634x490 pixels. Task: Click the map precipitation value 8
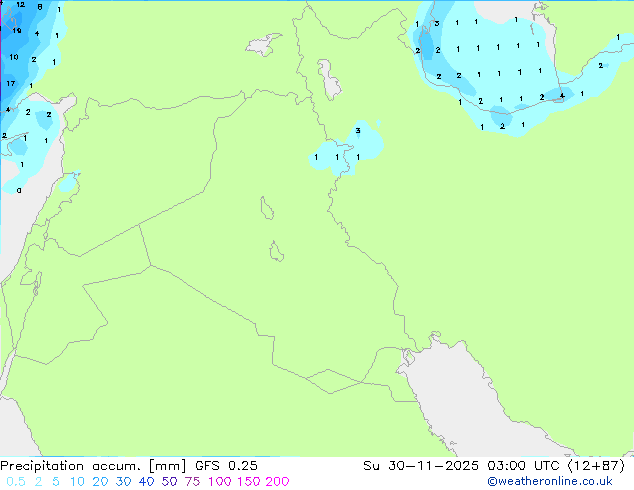tap(40, 7)
